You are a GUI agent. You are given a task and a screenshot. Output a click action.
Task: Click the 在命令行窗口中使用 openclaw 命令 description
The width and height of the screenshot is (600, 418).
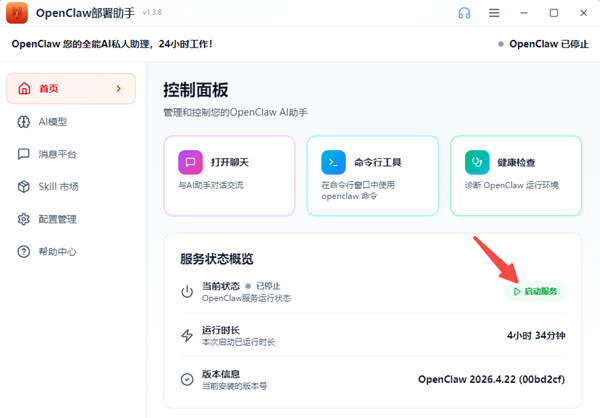[x=358, y=191]
